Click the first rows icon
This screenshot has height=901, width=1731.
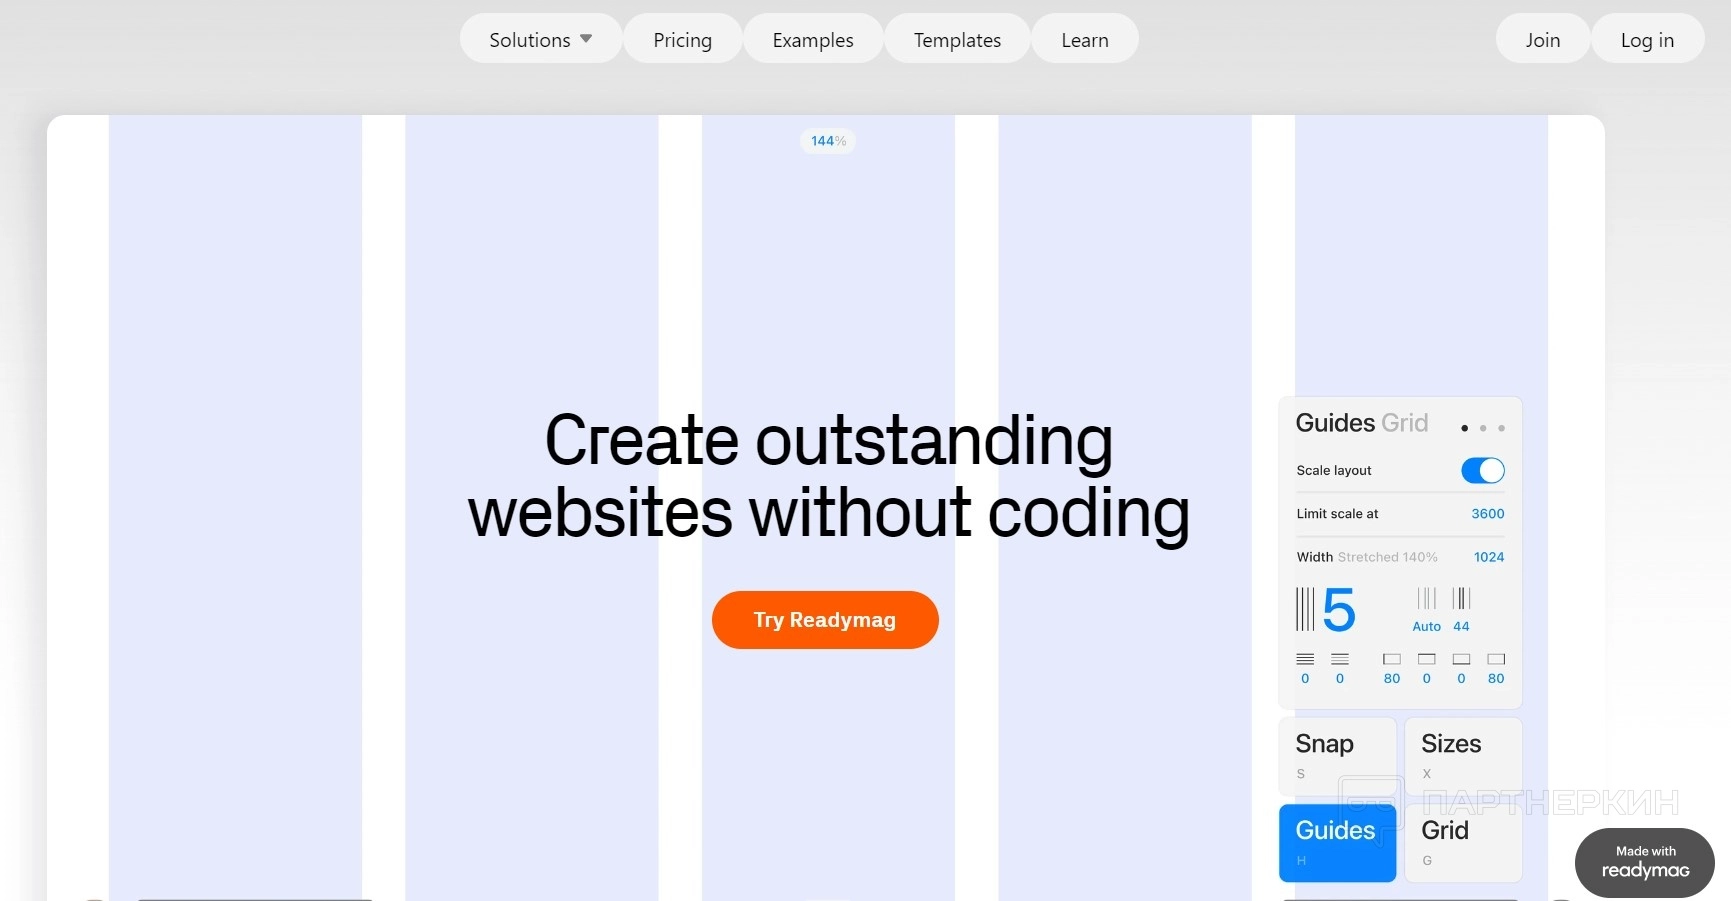[1305, 659]
